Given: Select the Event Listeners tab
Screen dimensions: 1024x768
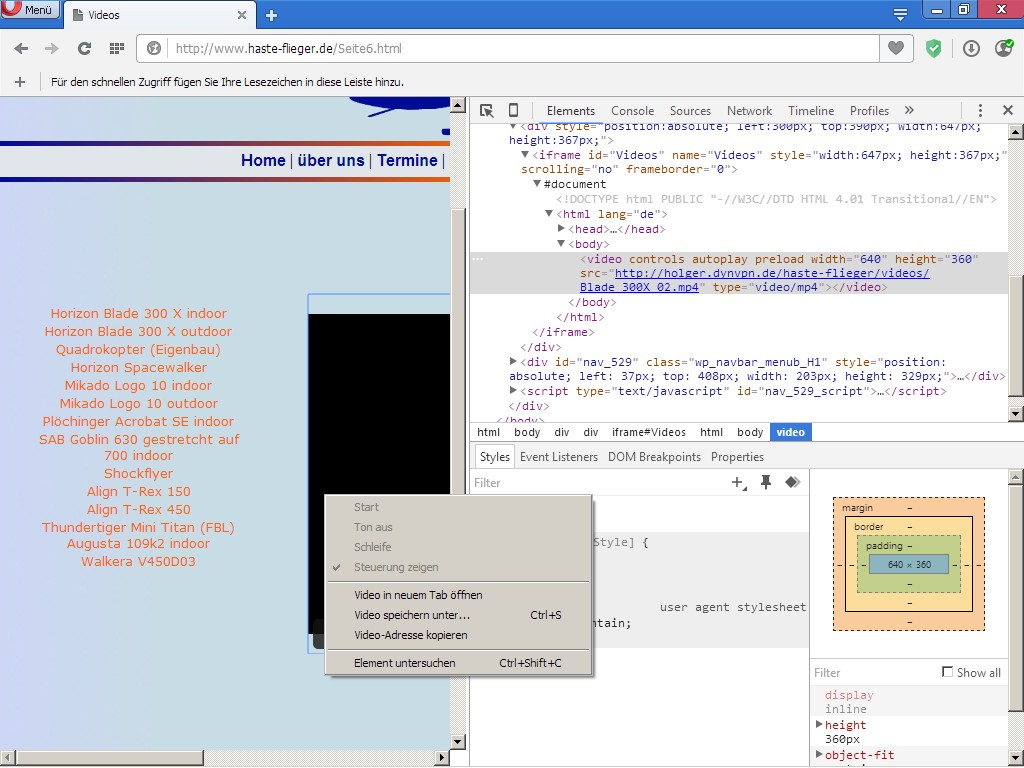Looking at the screenshot, I should tap(558, 457).
